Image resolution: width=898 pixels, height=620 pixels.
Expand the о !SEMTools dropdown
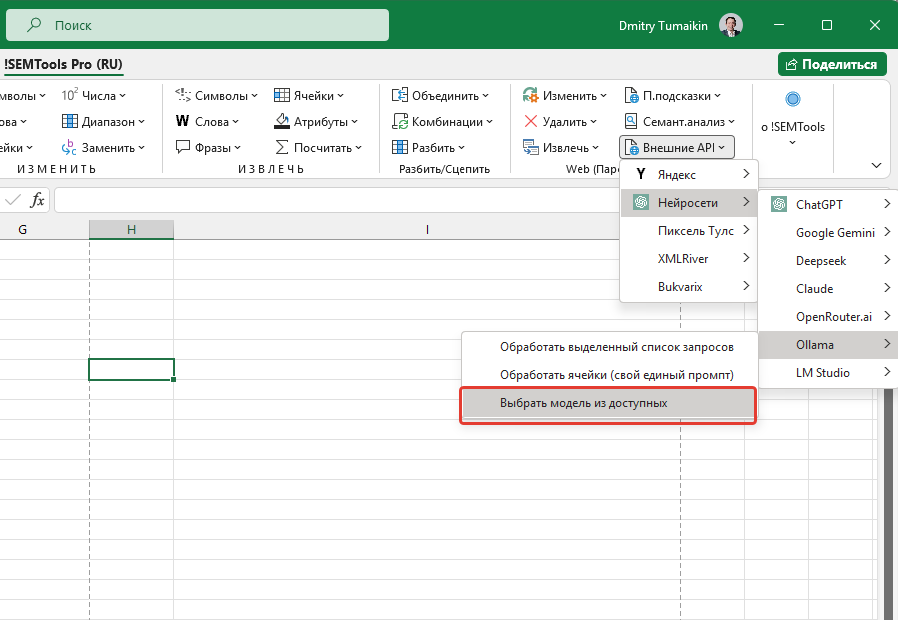coord(793,143)
